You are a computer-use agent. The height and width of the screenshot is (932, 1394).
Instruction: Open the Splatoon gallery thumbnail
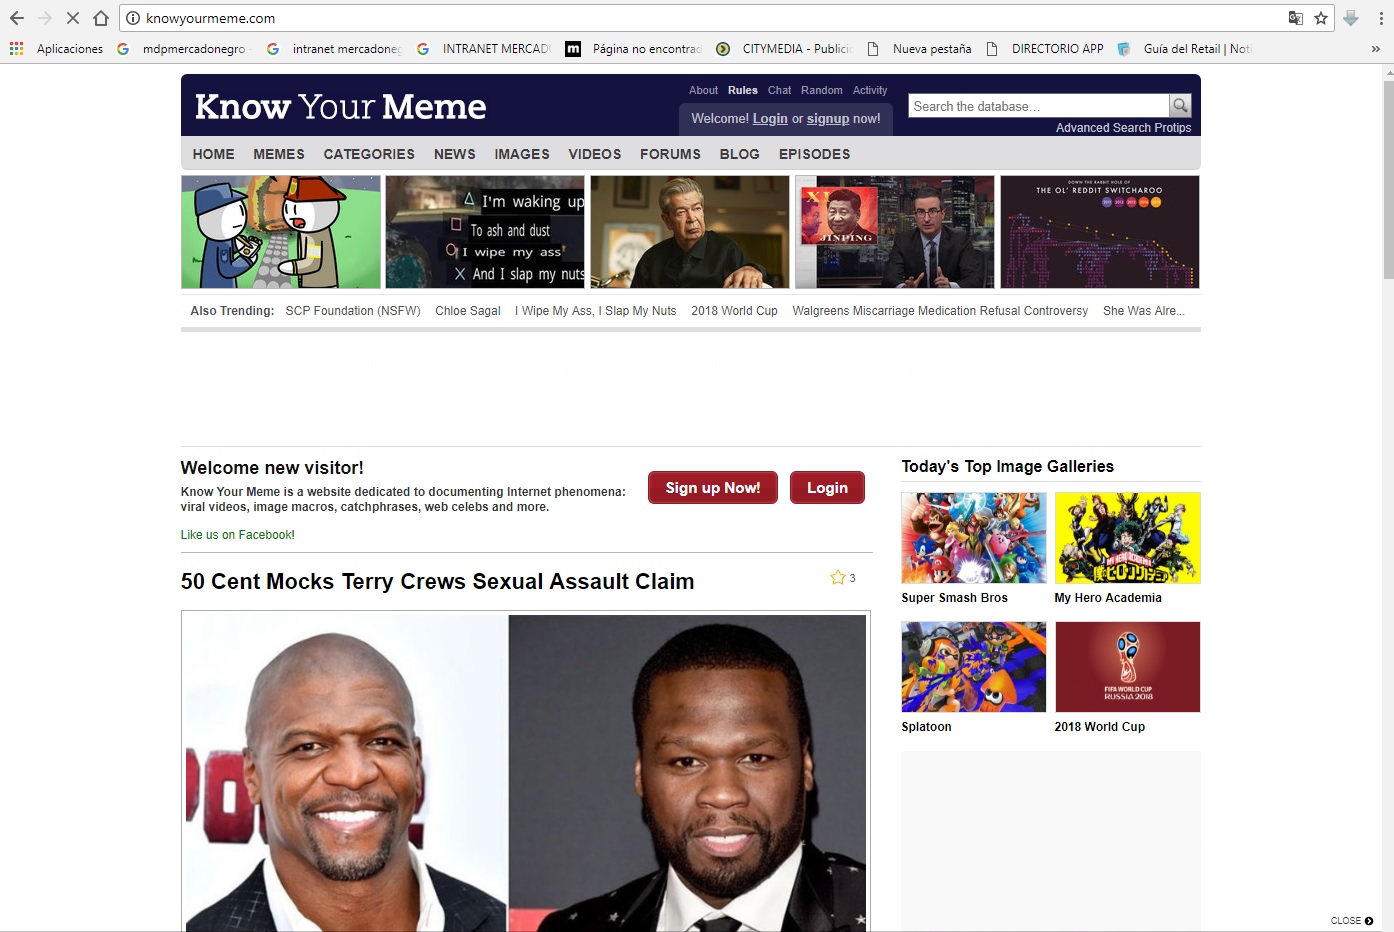974,667
